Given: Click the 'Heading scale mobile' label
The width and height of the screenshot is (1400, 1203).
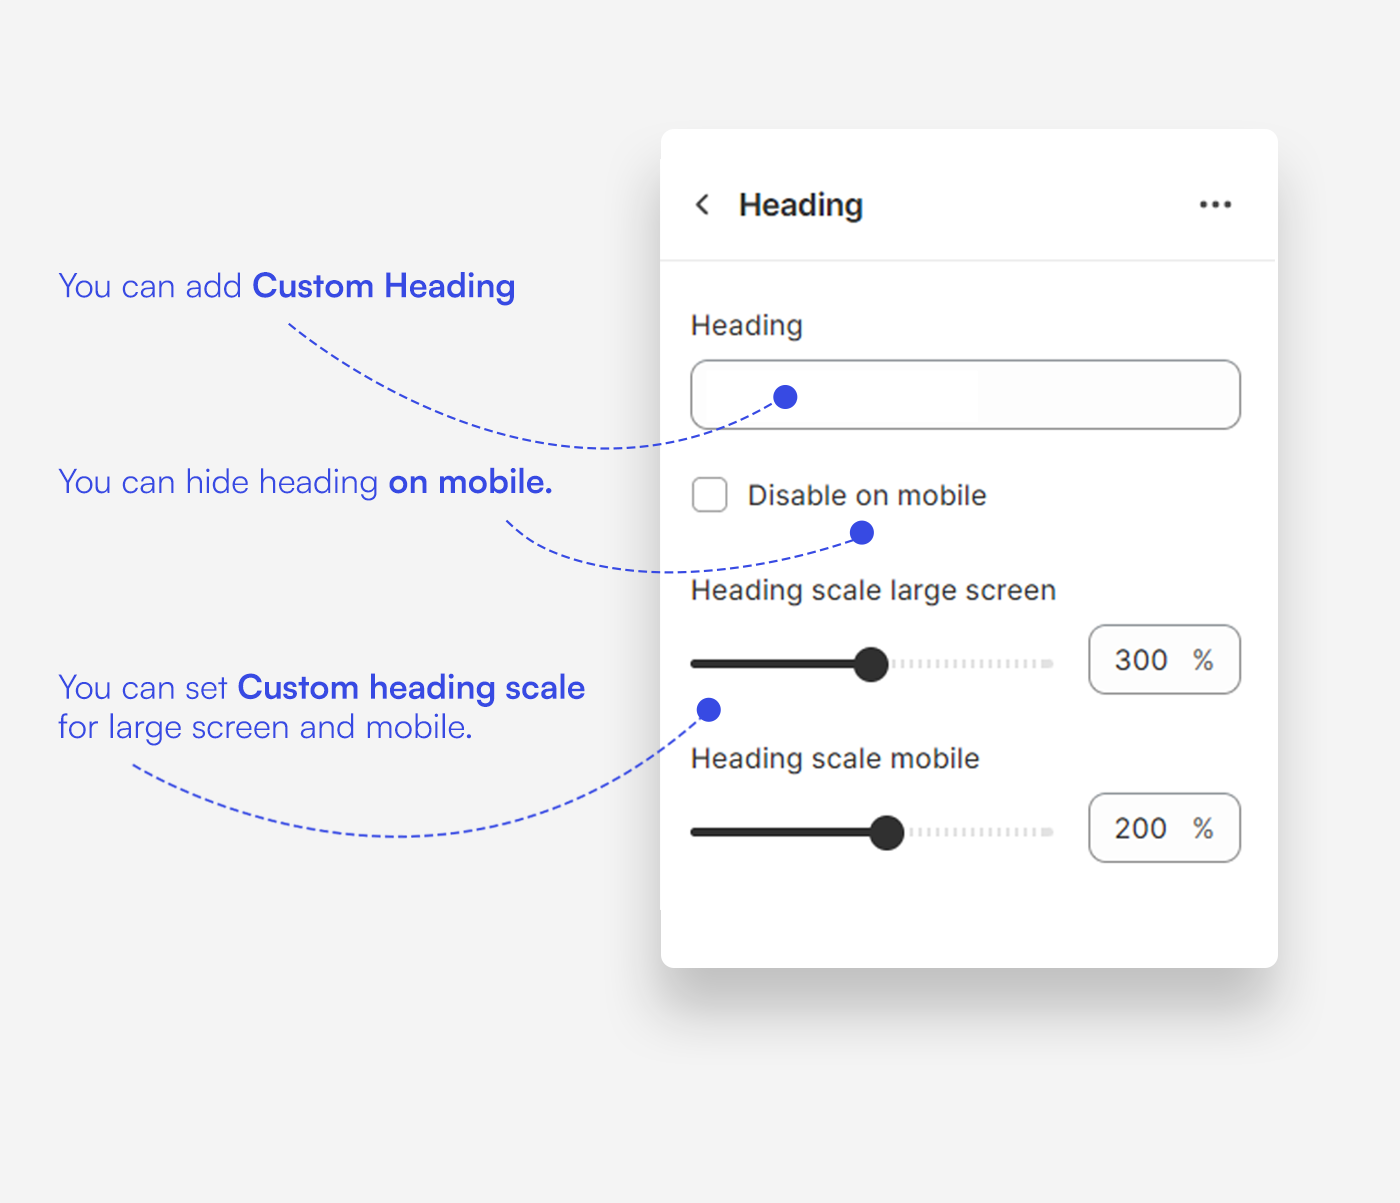Looking at the screenshot, I should tap(835, 758).
